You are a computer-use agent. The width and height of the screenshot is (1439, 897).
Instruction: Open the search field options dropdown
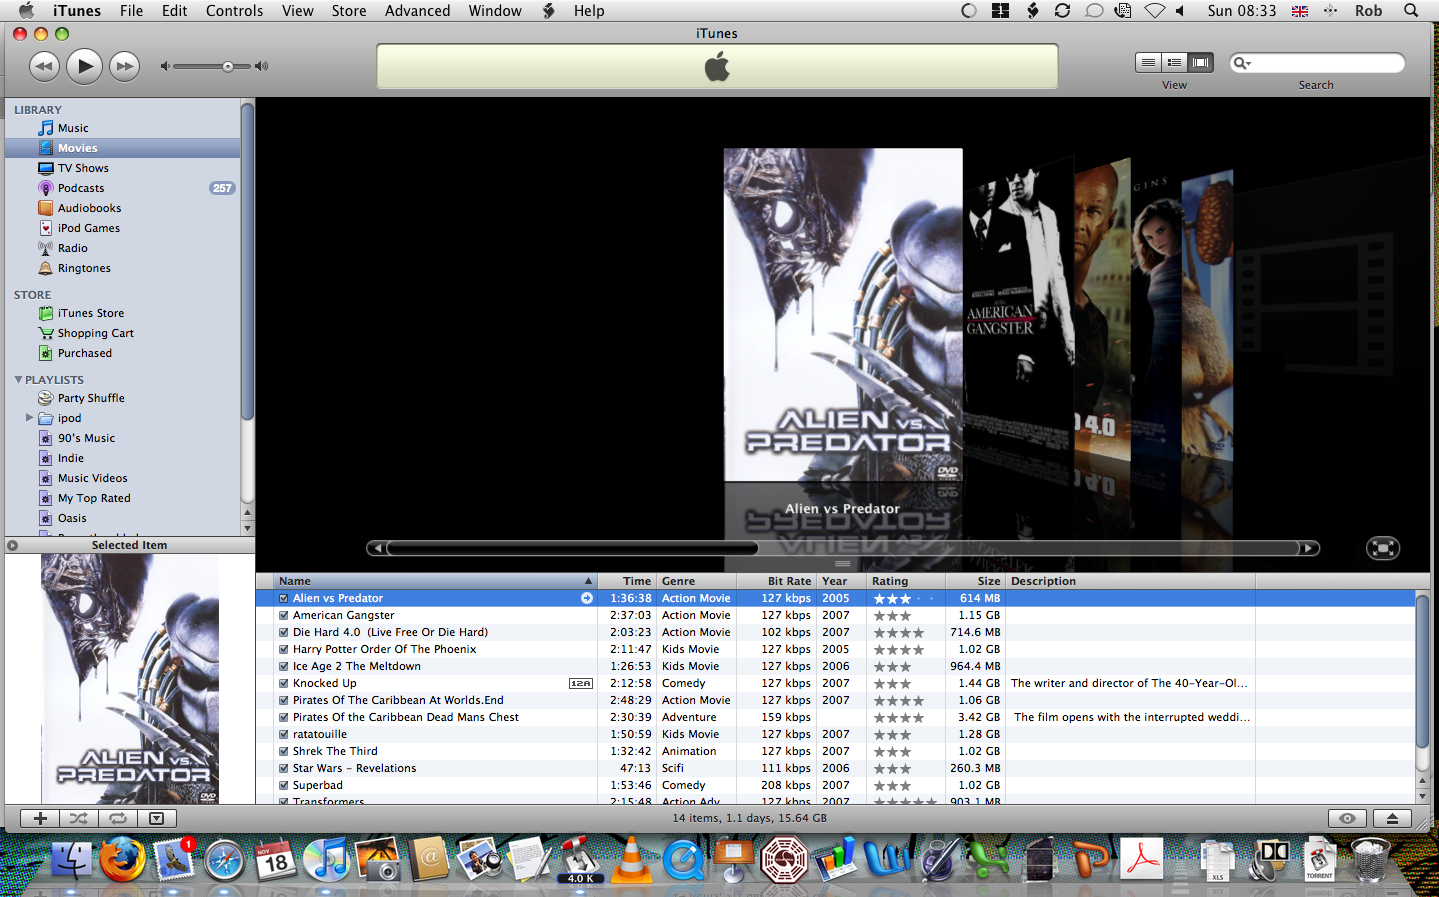click(1242, 63)
